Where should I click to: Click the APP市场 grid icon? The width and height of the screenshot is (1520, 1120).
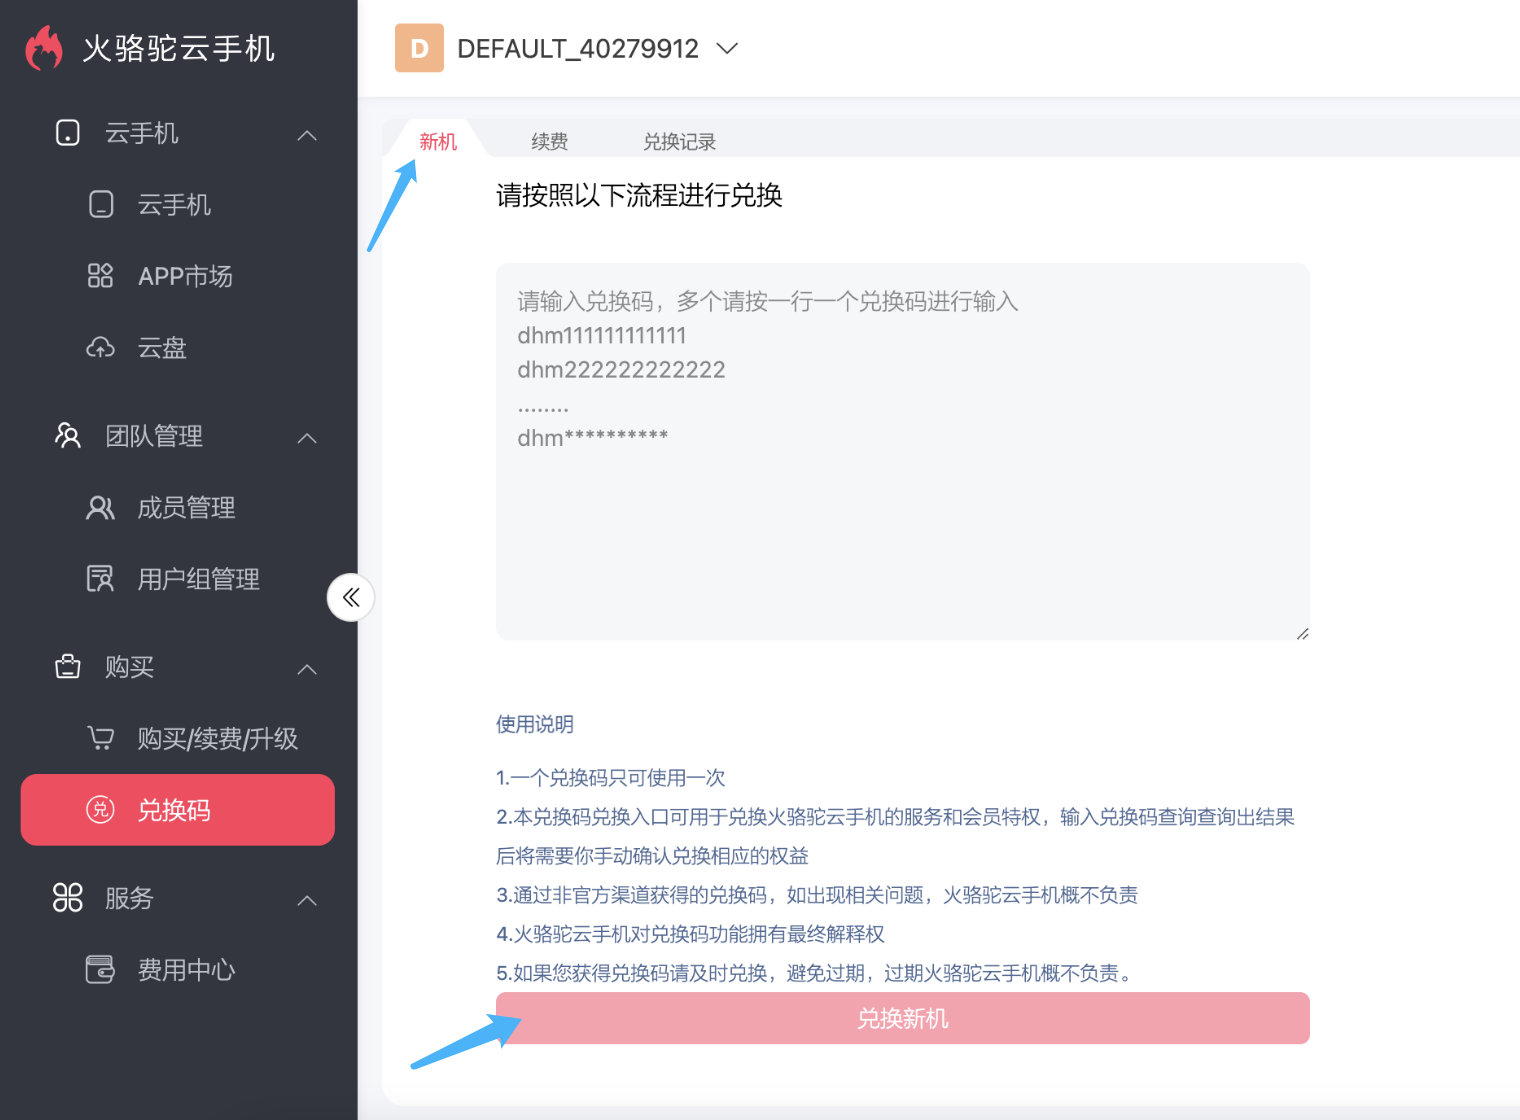pyautogui.click(x=101, y=276)
